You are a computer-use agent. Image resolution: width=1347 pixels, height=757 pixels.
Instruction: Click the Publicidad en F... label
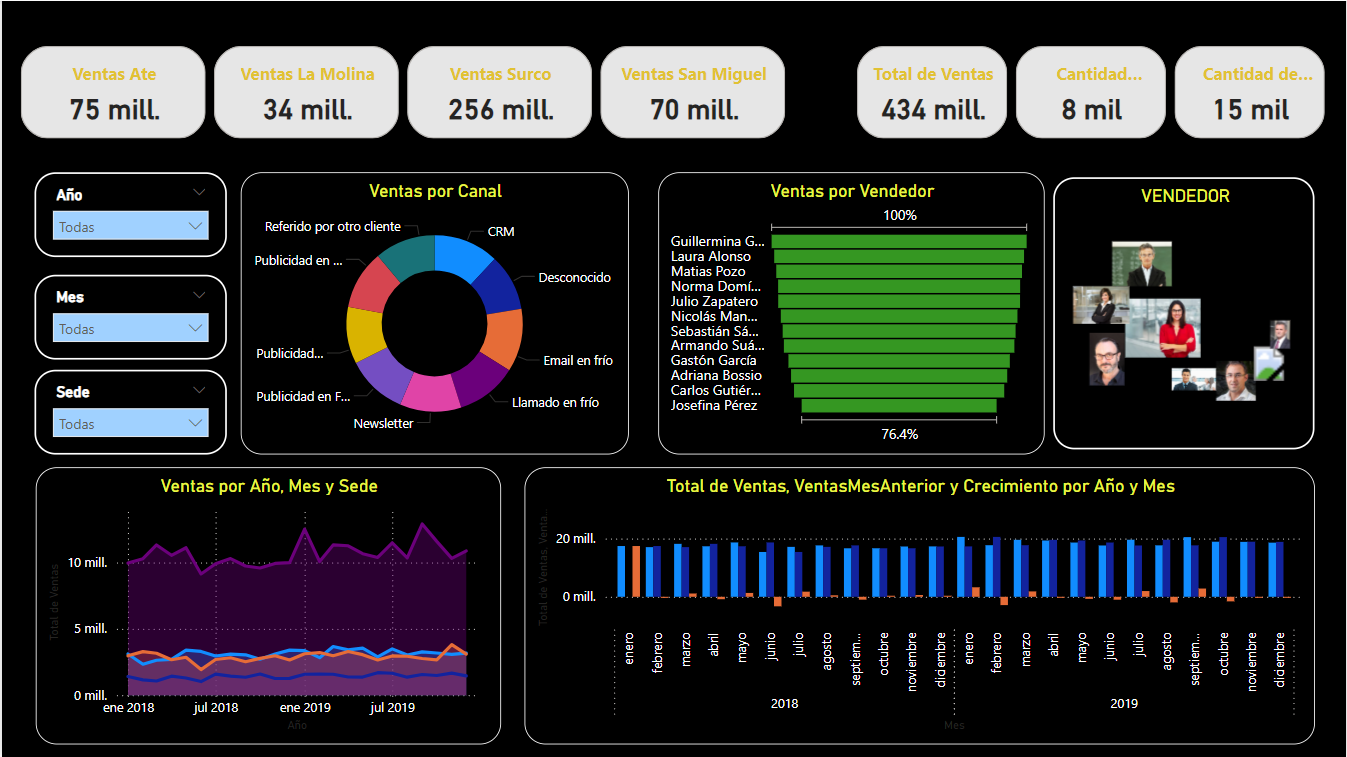click(x=304, y=396)
